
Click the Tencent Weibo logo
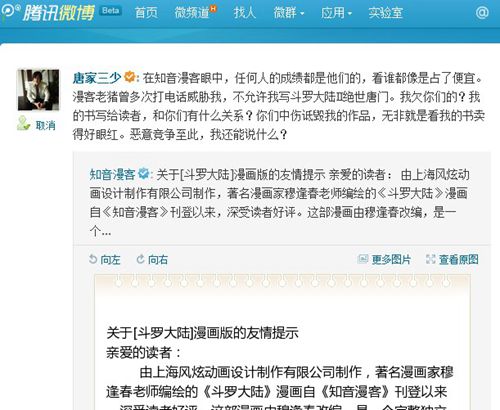point(48,13)
